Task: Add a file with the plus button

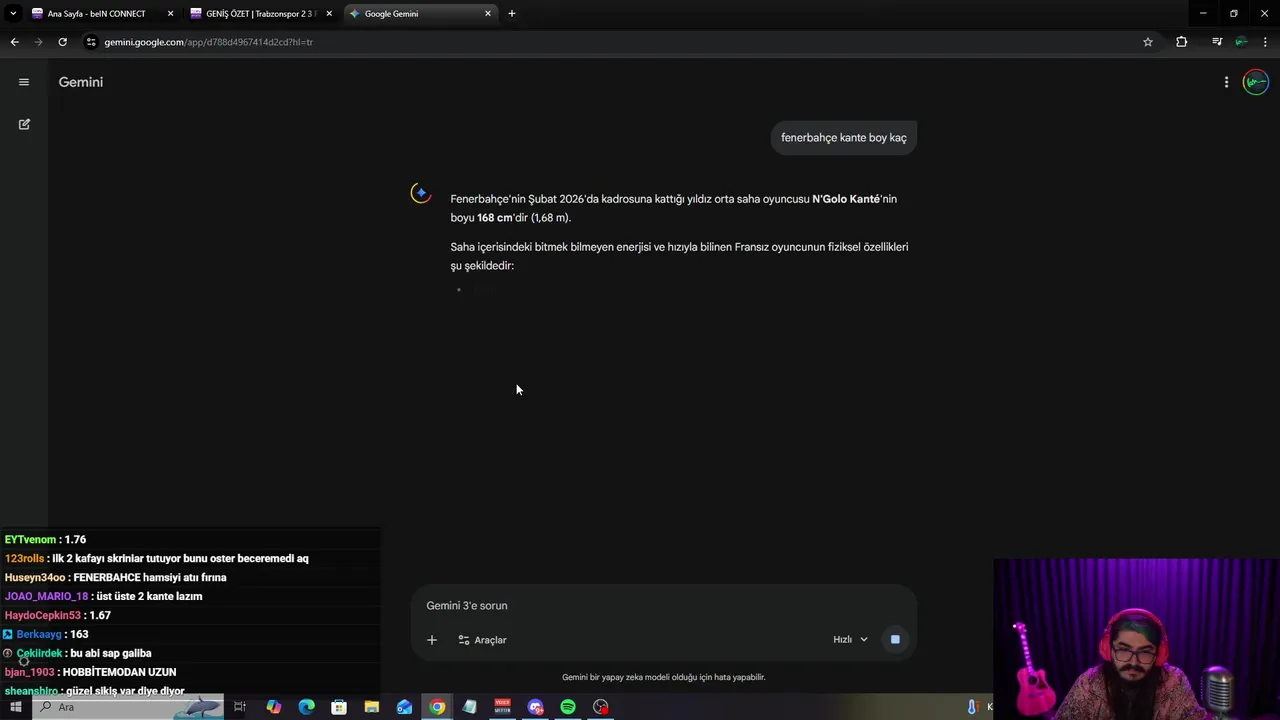Action: coord(432,640)
